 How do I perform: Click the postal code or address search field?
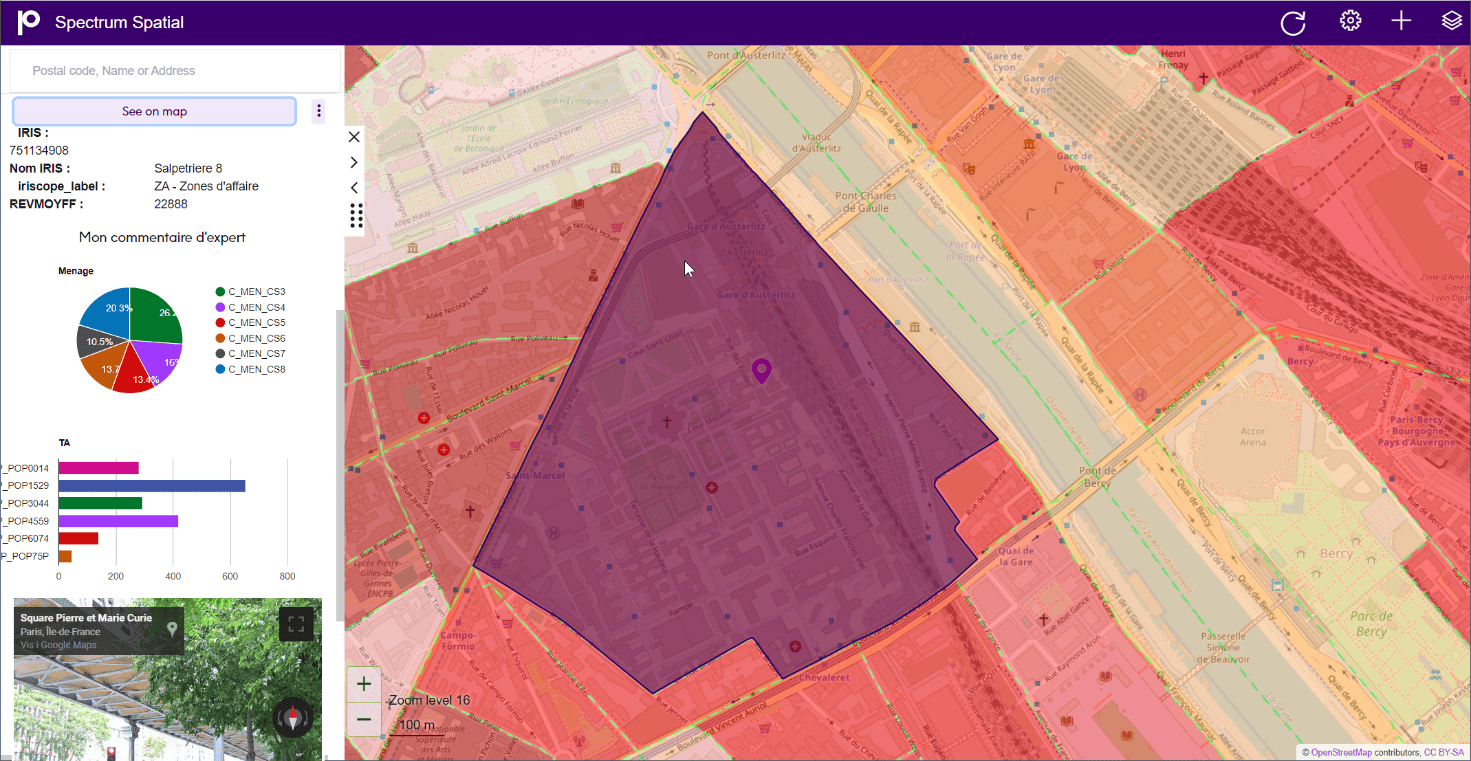pos(175,71)
